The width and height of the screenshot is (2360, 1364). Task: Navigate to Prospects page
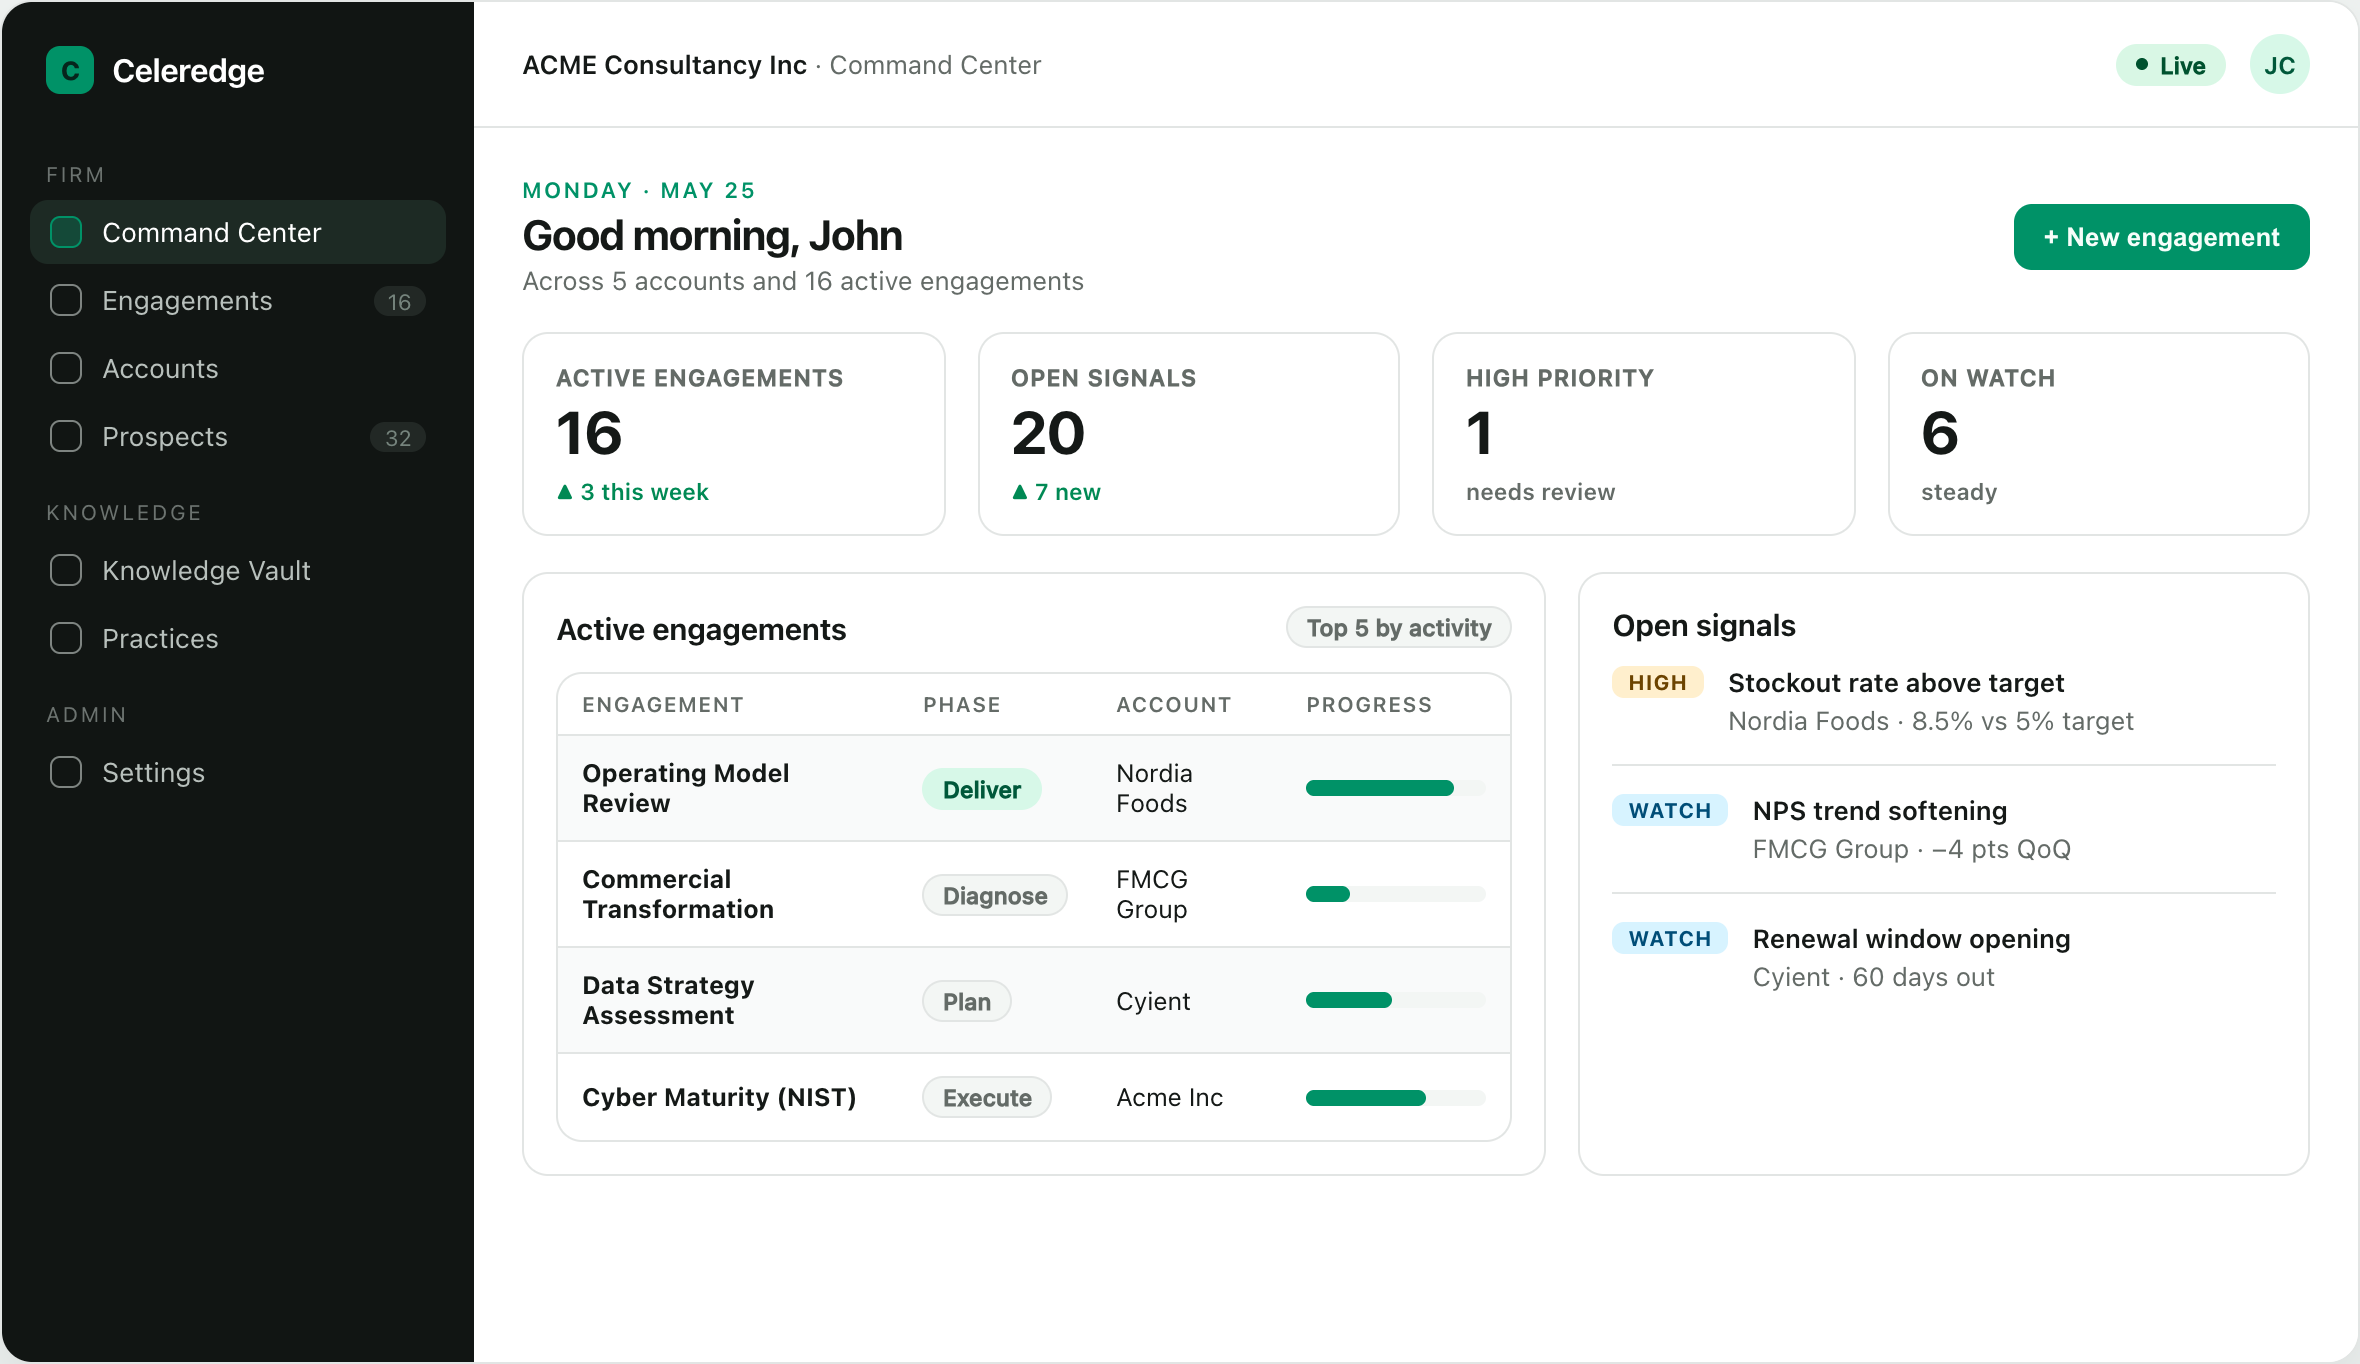click(x=238, y=436)
